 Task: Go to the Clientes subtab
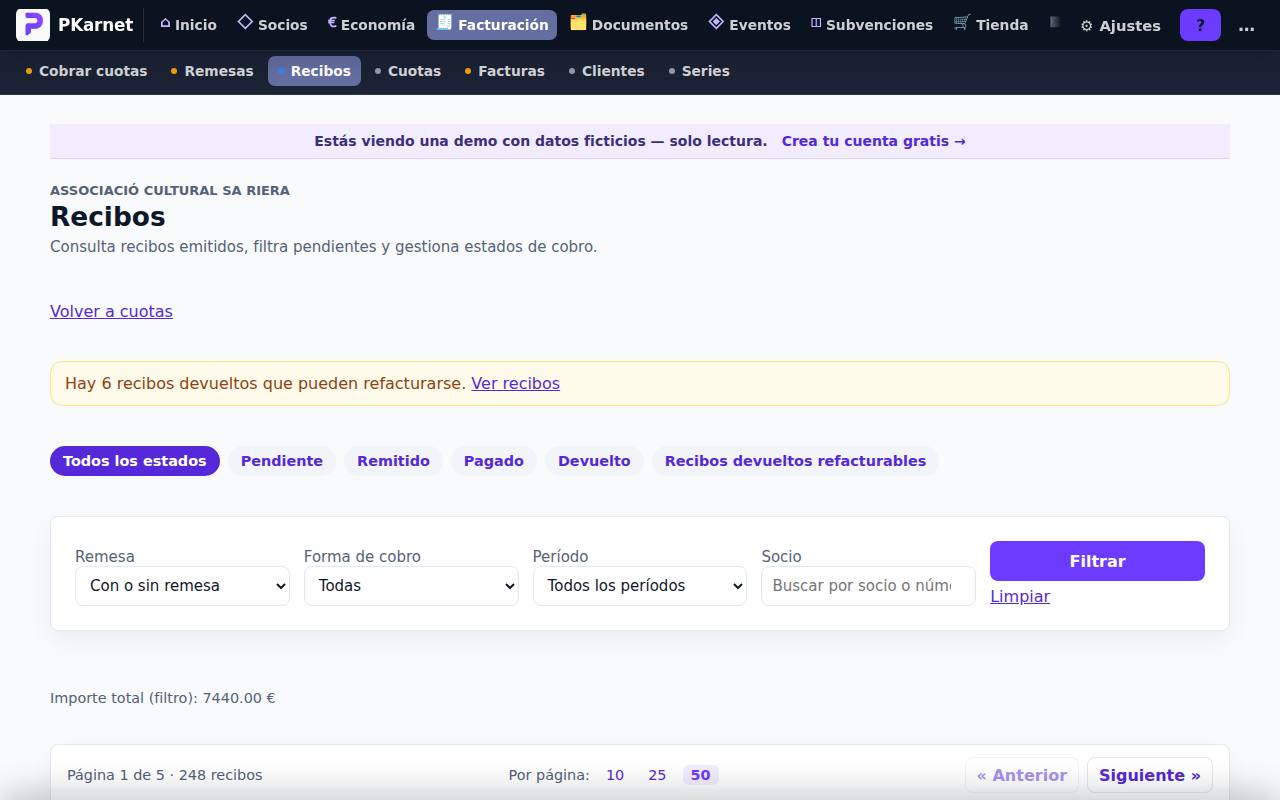tap(607, 71)
